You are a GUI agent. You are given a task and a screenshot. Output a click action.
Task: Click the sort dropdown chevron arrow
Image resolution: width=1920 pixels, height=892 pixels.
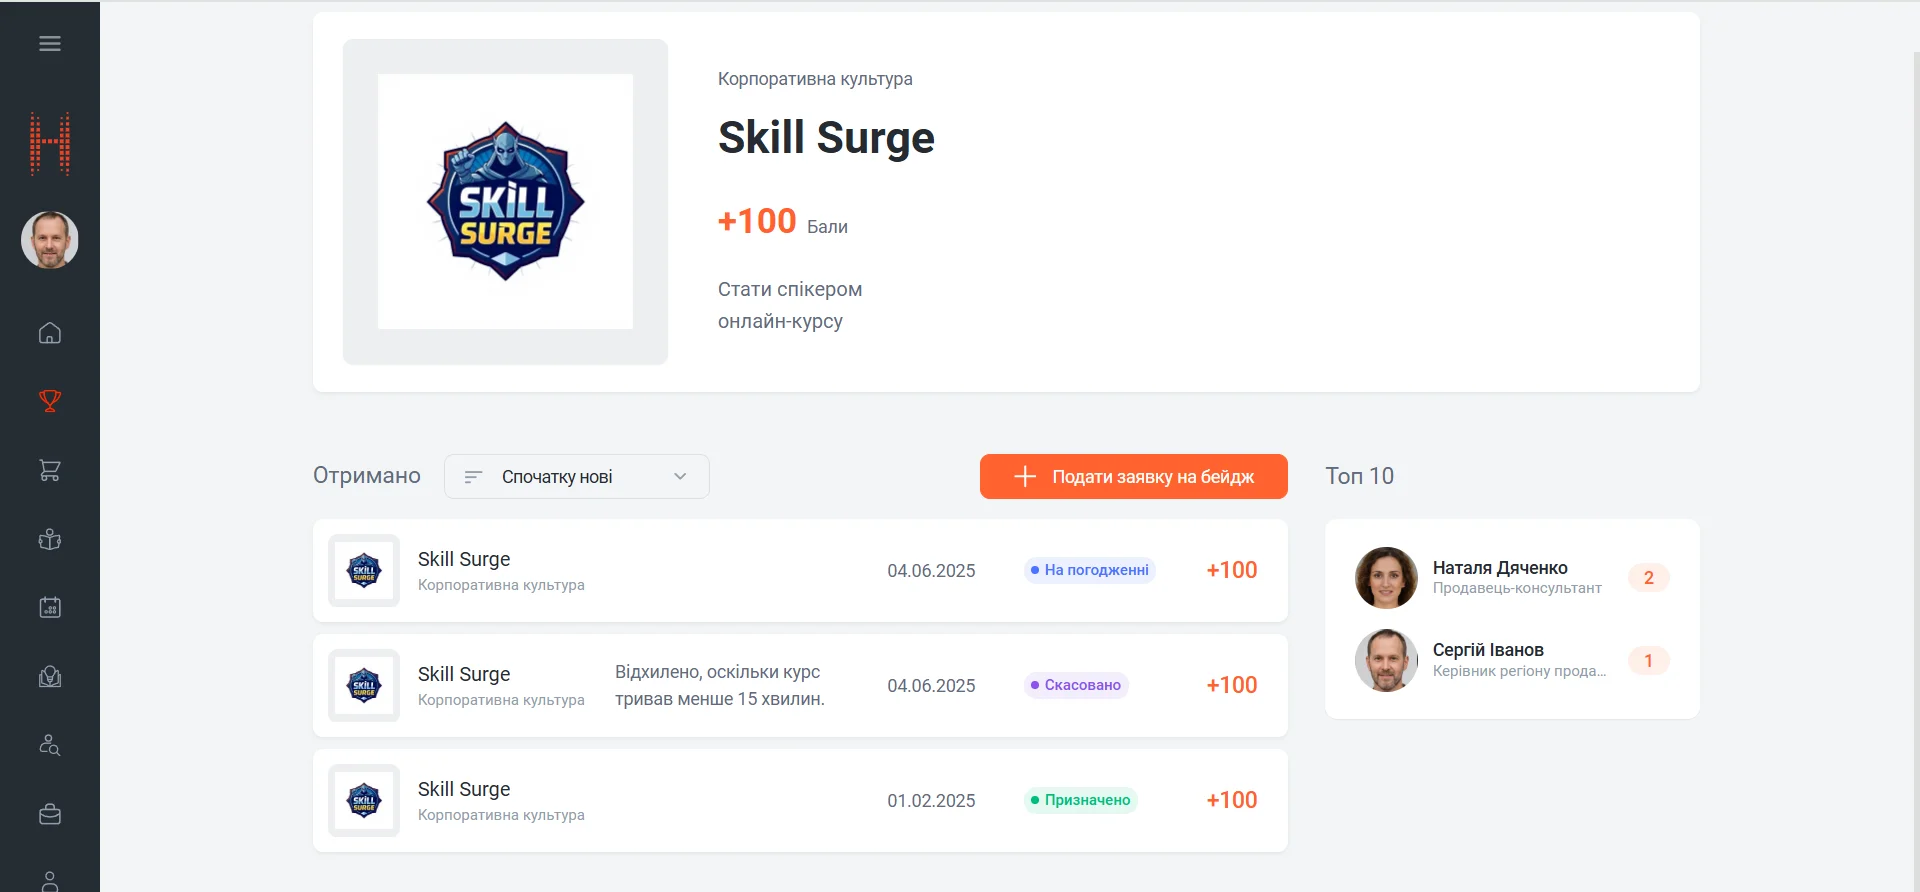pyautogui.click(x=680, y=477)
